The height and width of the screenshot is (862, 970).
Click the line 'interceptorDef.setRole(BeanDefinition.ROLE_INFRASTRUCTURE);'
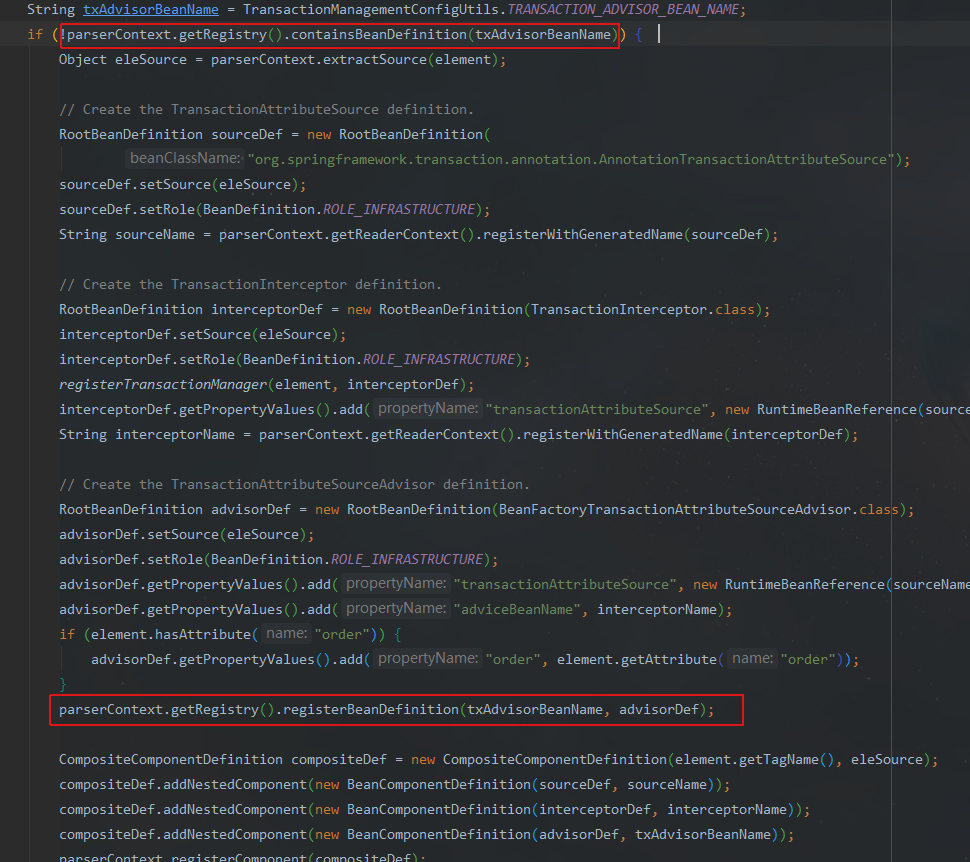pos(294,360)
